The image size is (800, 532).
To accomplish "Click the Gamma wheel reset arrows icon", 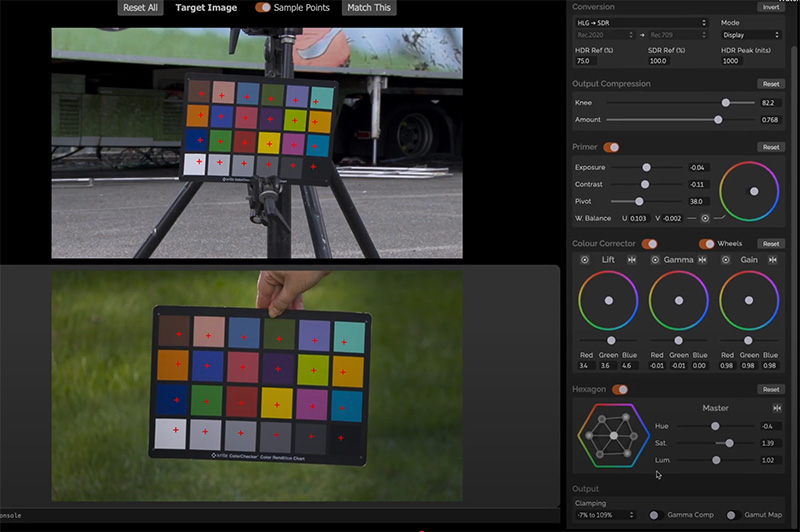I will (x=702, y=259).
